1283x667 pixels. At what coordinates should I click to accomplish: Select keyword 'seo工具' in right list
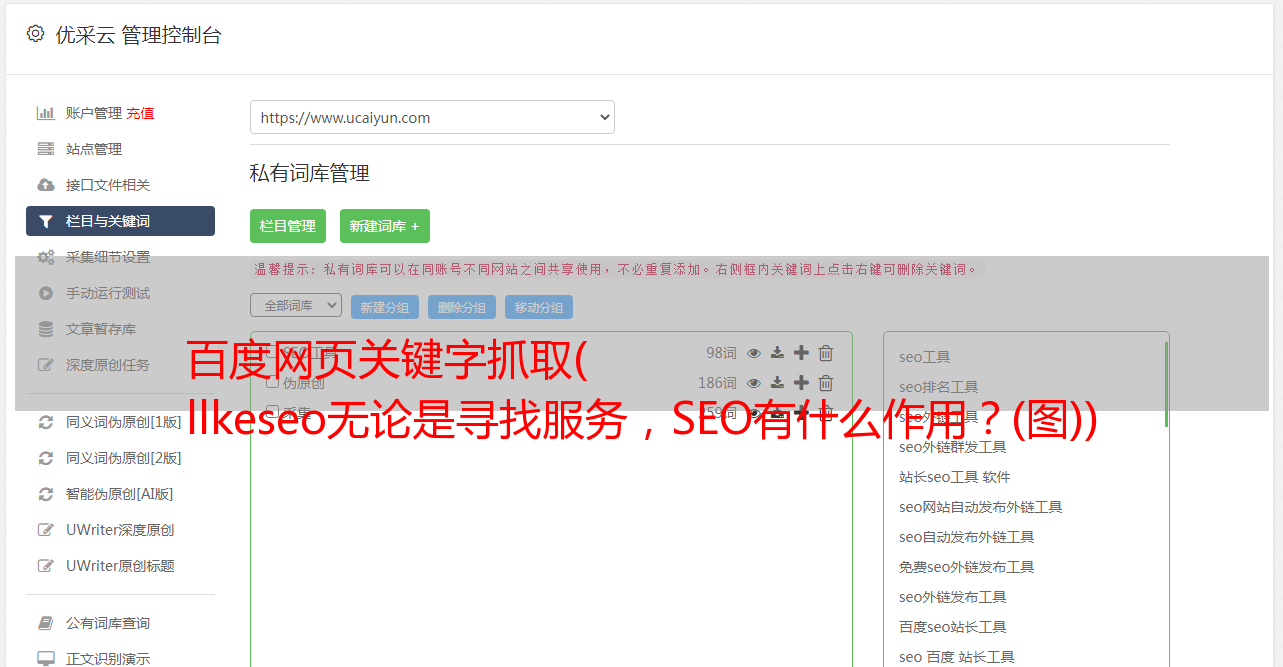point(925,357)
